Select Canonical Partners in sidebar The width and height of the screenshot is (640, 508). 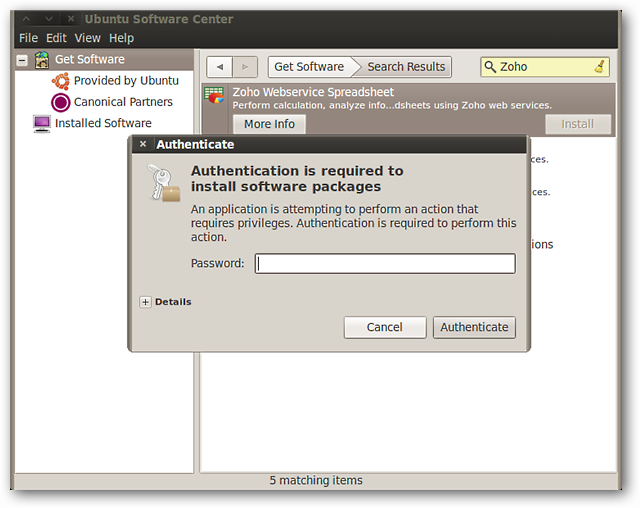123,102
